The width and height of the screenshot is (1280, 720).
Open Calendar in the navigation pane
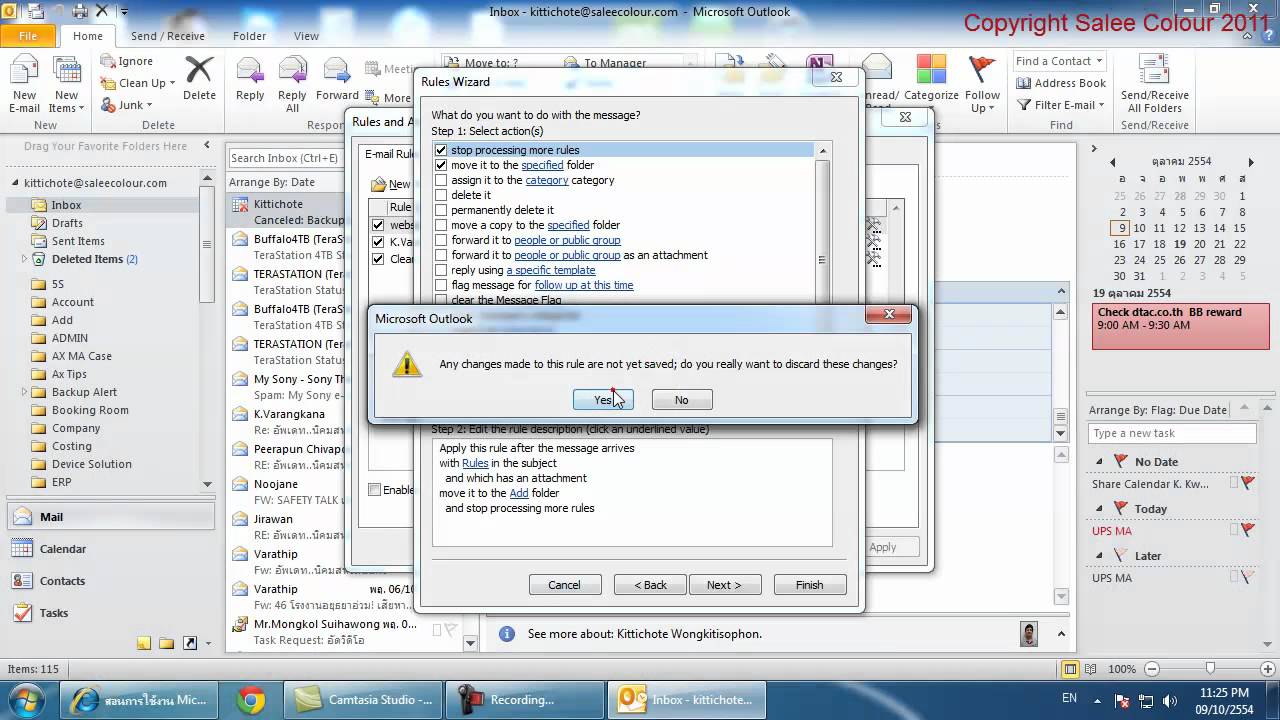point(110,549)
